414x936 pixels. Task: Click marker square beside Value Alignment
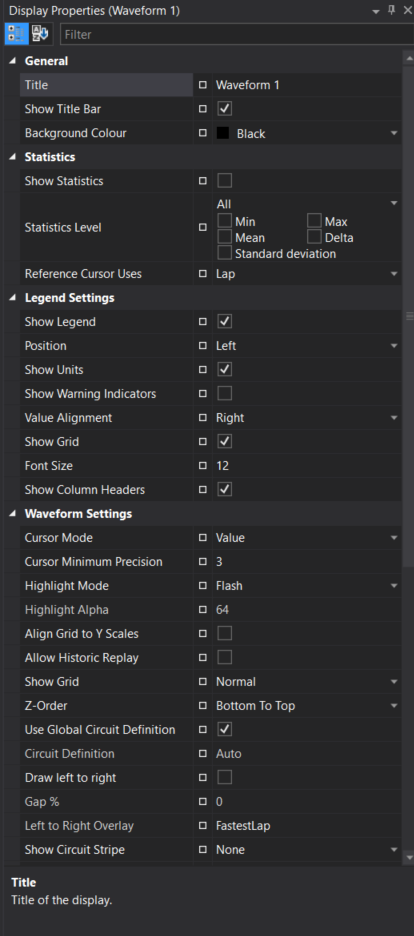[203, 418]
